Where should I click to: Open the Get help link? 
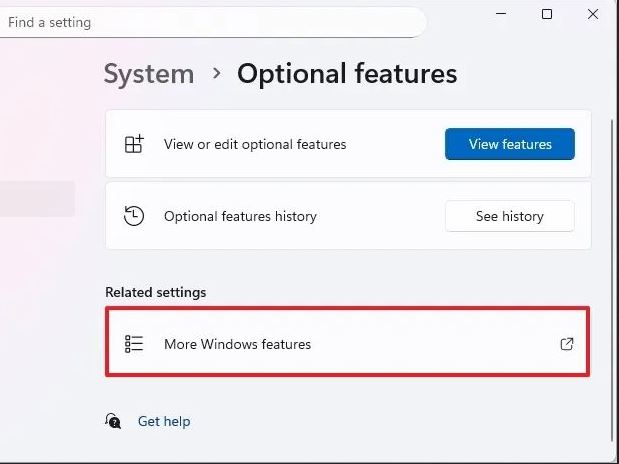point(164,421)
